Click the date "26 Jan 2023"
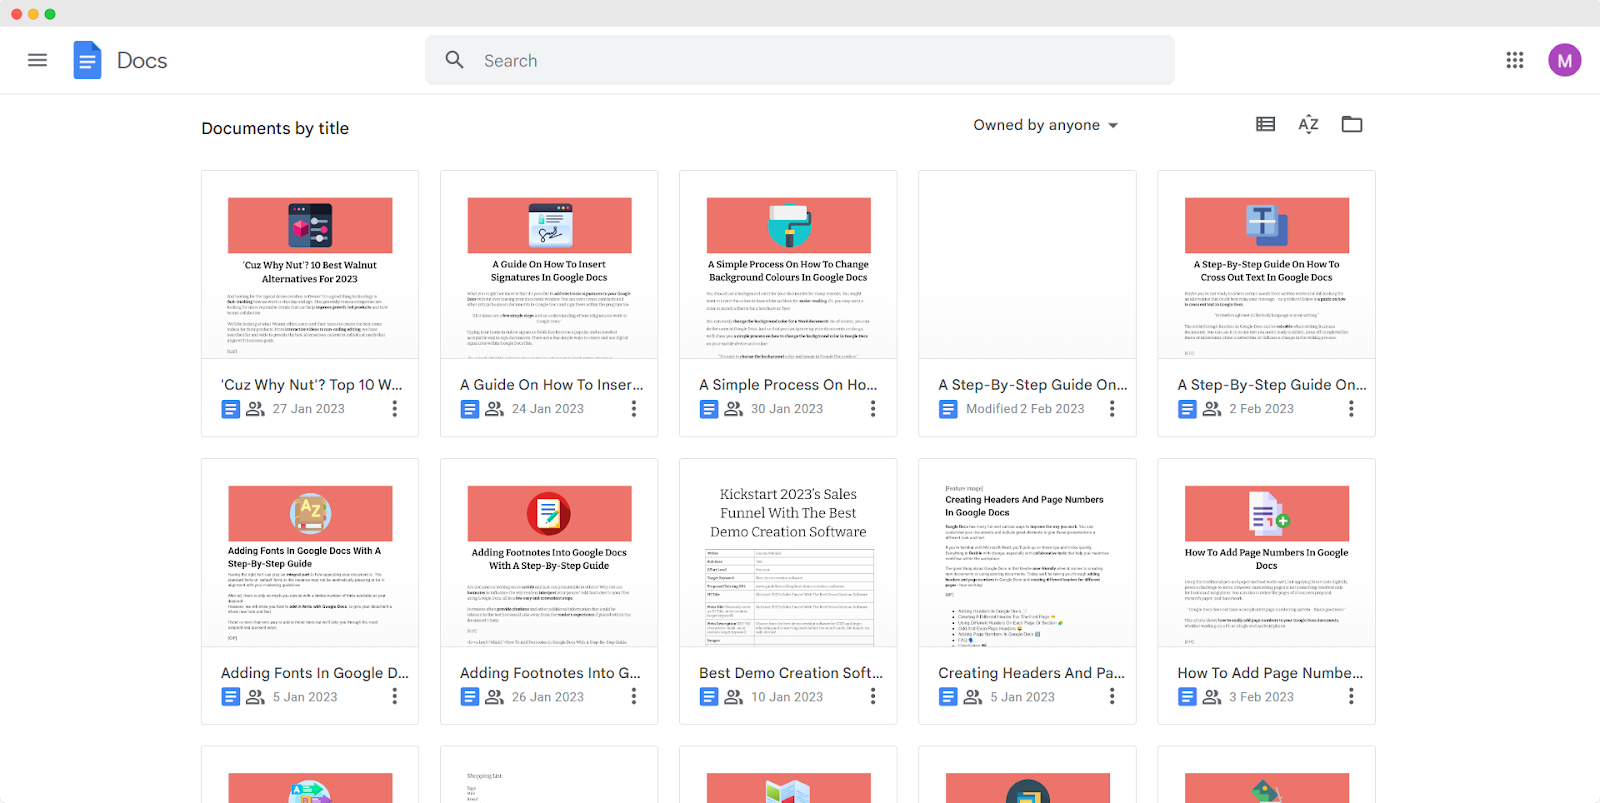This screenshot has height=803, width=1600. click(x=548, y=697)
